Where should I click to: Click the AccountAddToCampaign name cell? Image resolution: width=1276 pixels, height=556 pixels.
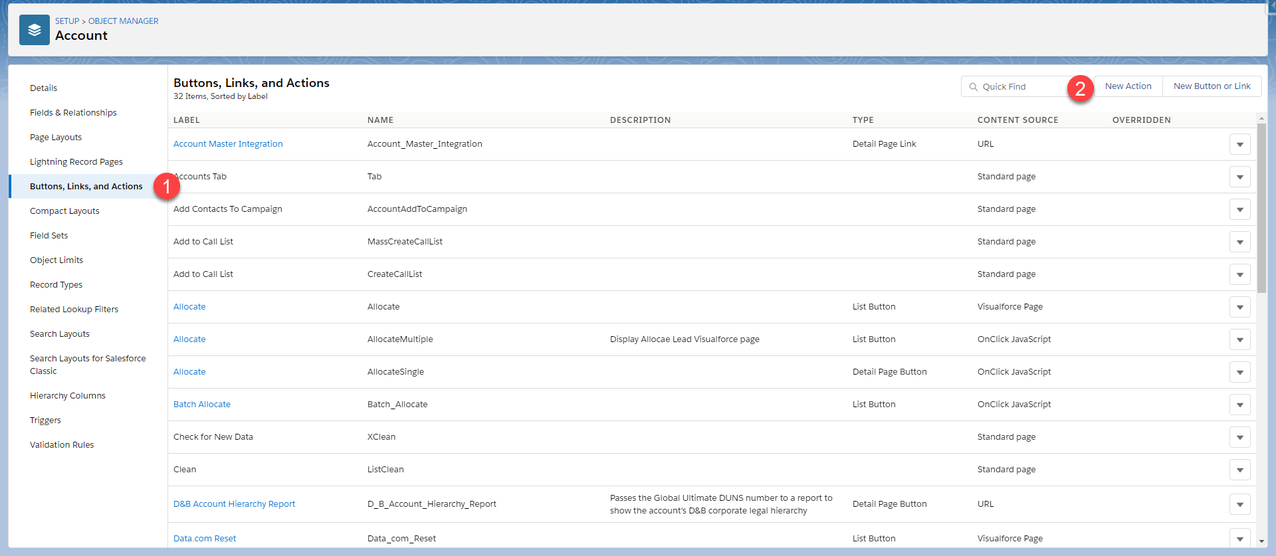pos(417,209)
